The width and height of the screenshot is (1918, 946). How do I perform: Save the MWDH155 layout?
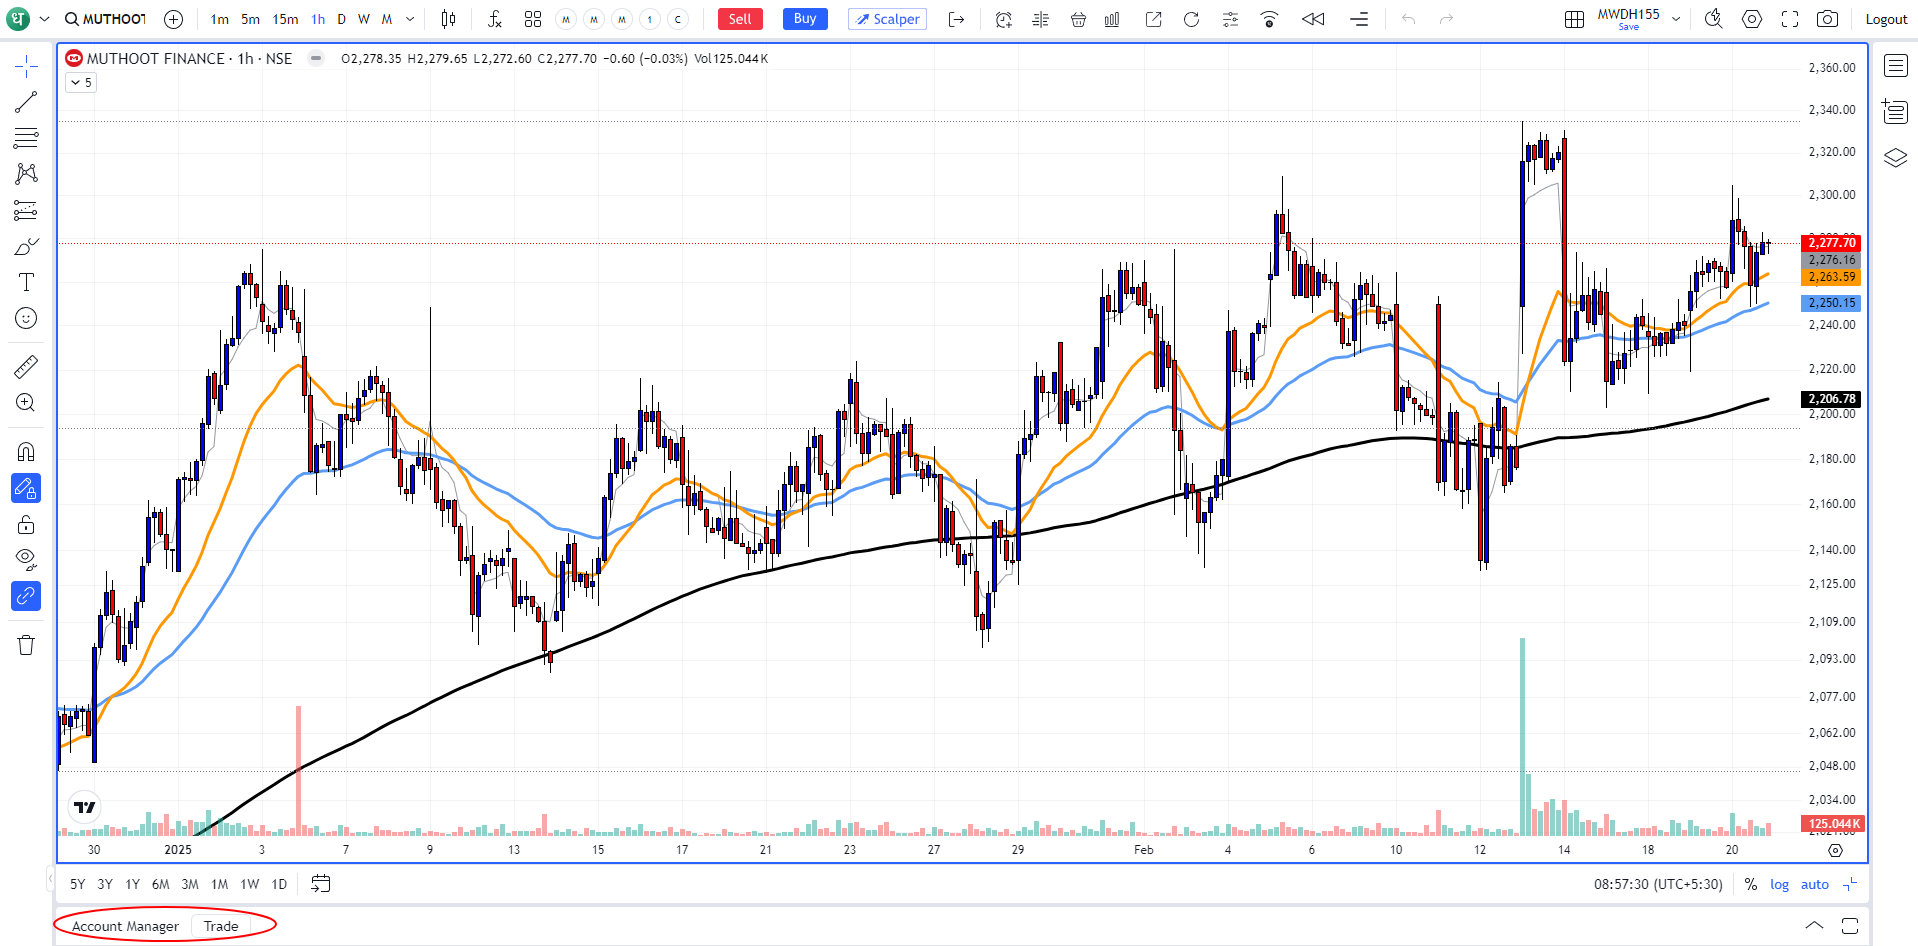[x=1628, y=27]
